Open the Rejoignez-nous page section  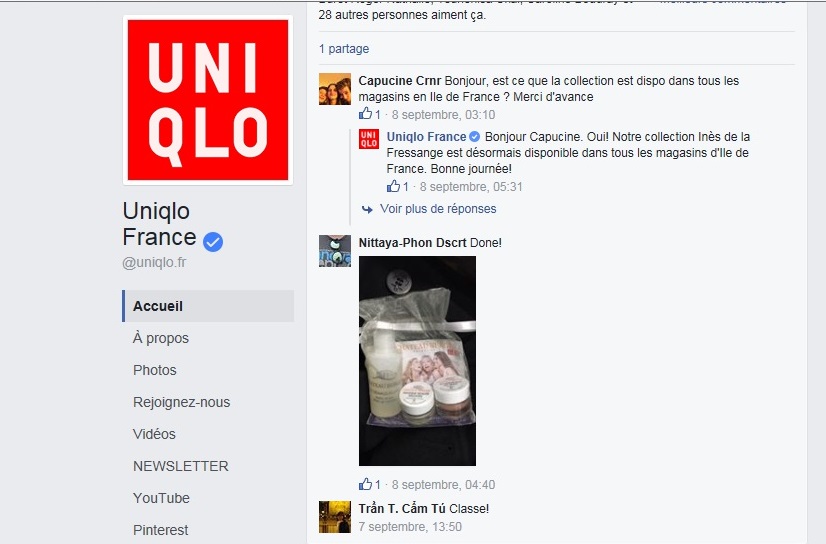(181, 402)
